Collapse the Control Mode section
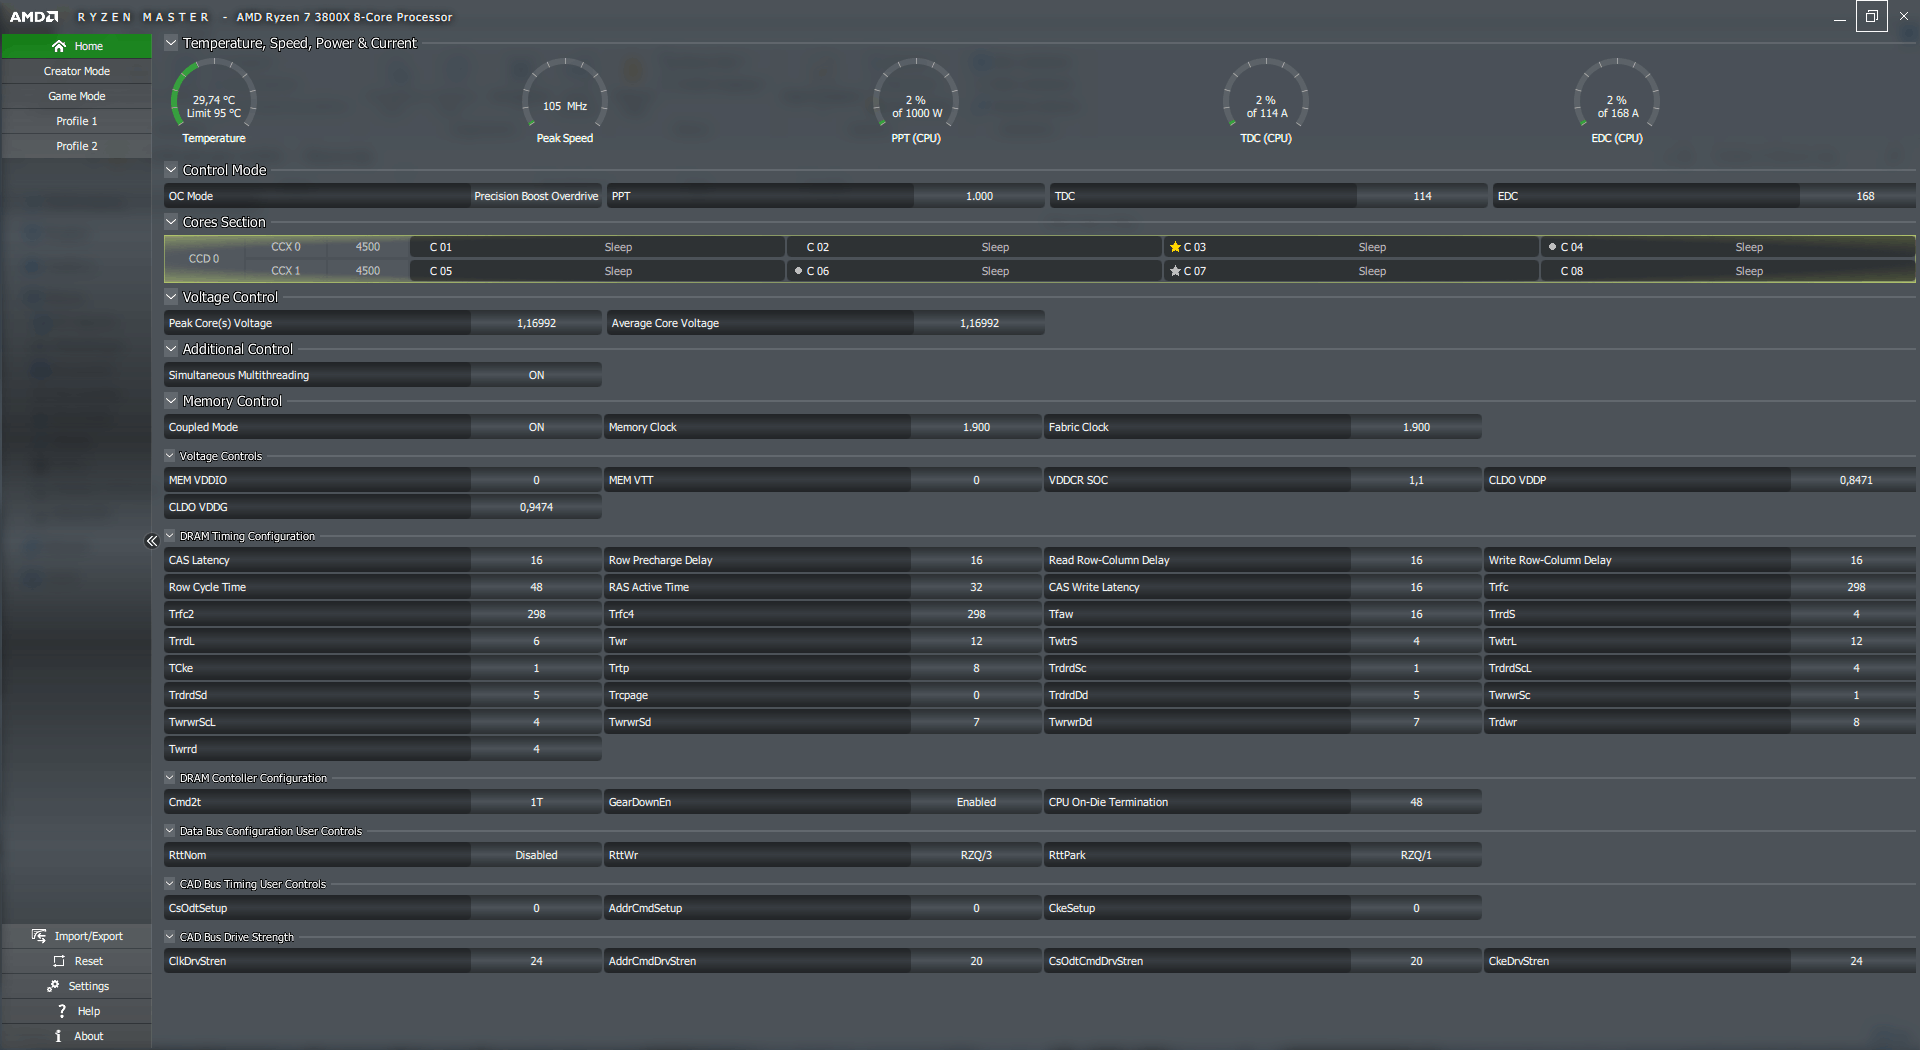1920x1050 pixels. pyautogui.click(x=171, y=170)
